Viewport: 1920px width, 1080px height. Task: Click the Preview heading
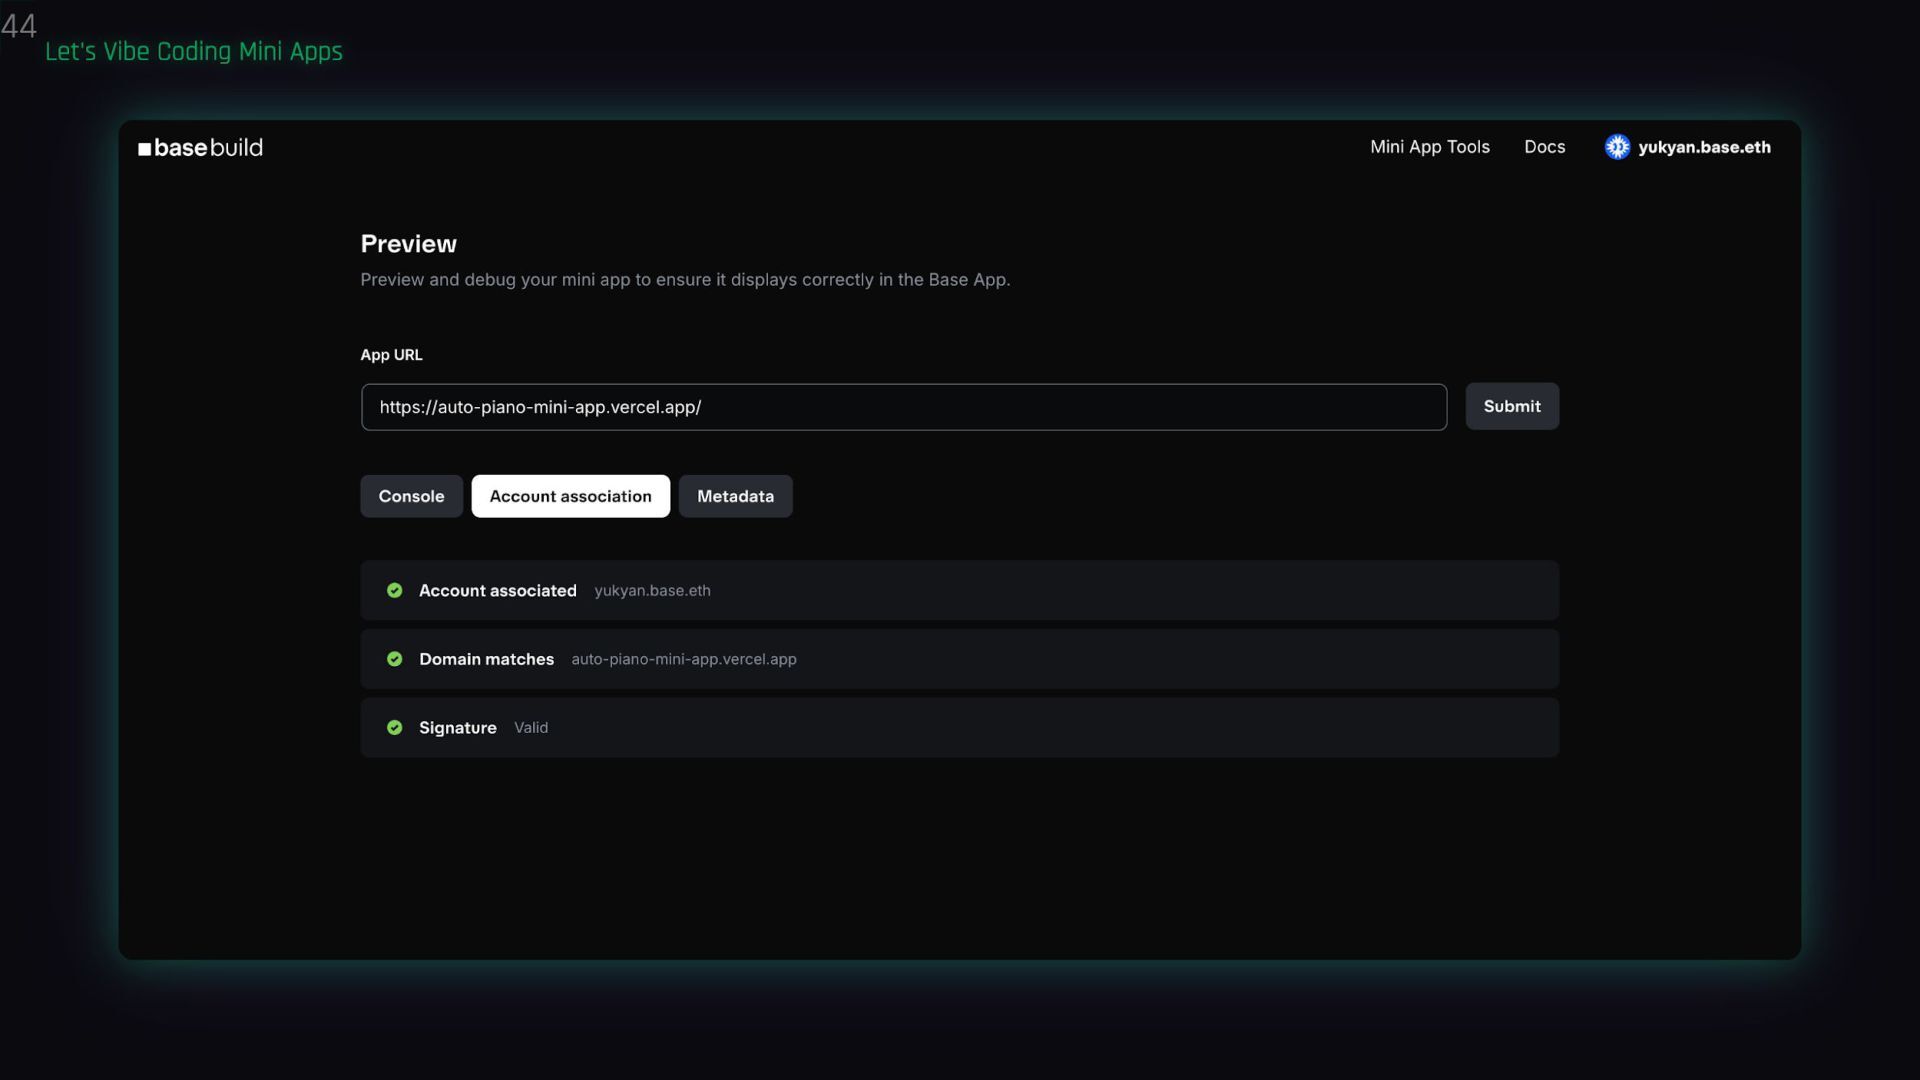pyautogui.click(x=408, y=244)
